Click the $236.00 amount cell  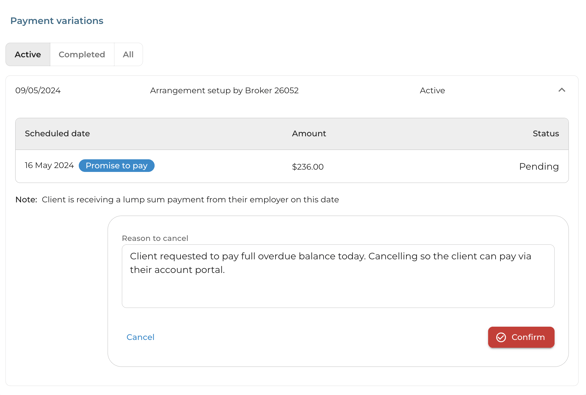[308, 167]
